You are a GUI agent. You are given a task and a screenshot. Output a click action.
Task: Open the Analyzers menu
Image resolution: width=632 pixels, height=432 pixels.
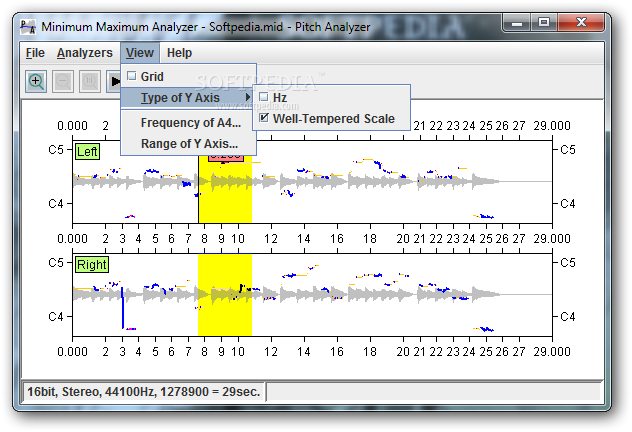pos(85,53)
